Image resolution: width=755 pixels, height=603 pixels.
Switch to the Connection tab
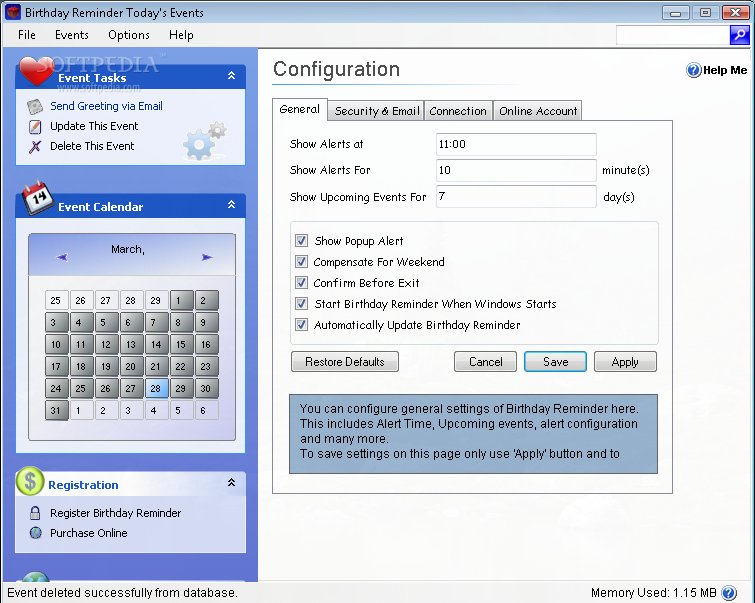pos(458,111)
